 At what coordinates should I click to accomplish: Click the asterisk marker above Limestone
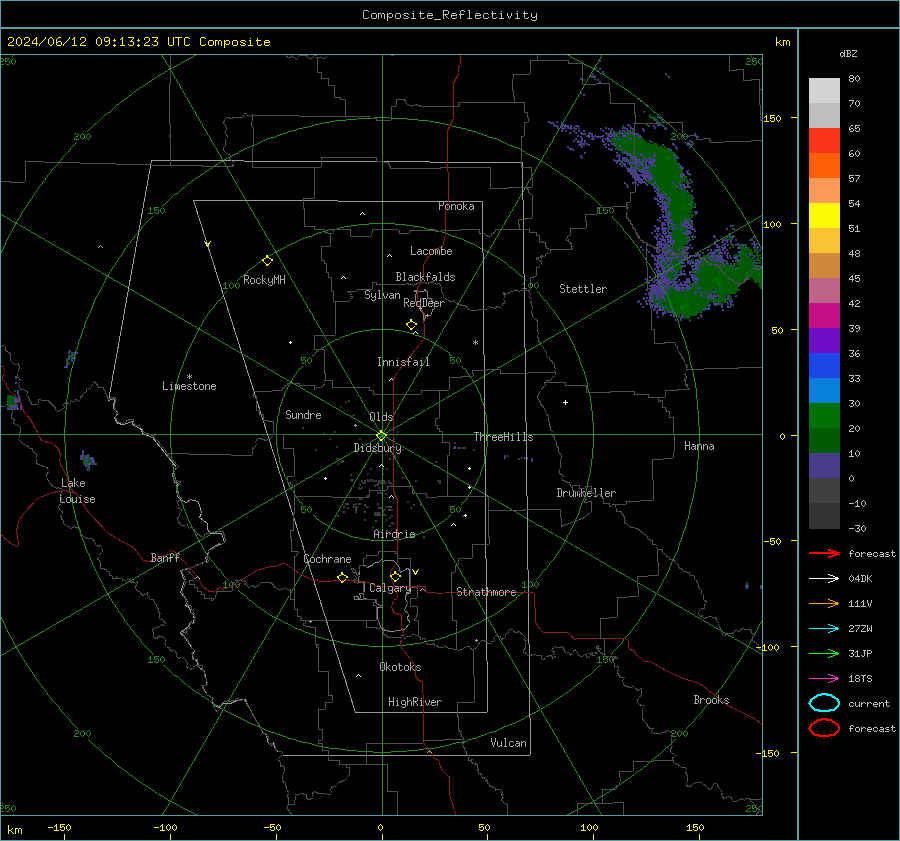[x=189, y=377]
